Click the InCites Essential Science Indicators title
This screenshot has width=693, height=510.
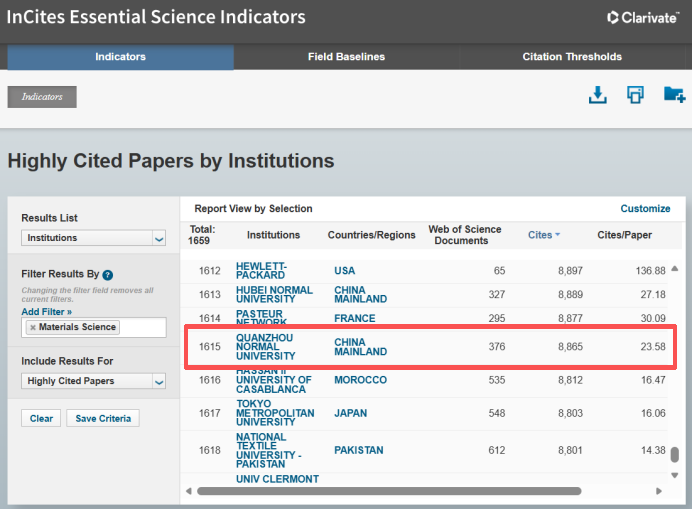[x=156, y=17]
